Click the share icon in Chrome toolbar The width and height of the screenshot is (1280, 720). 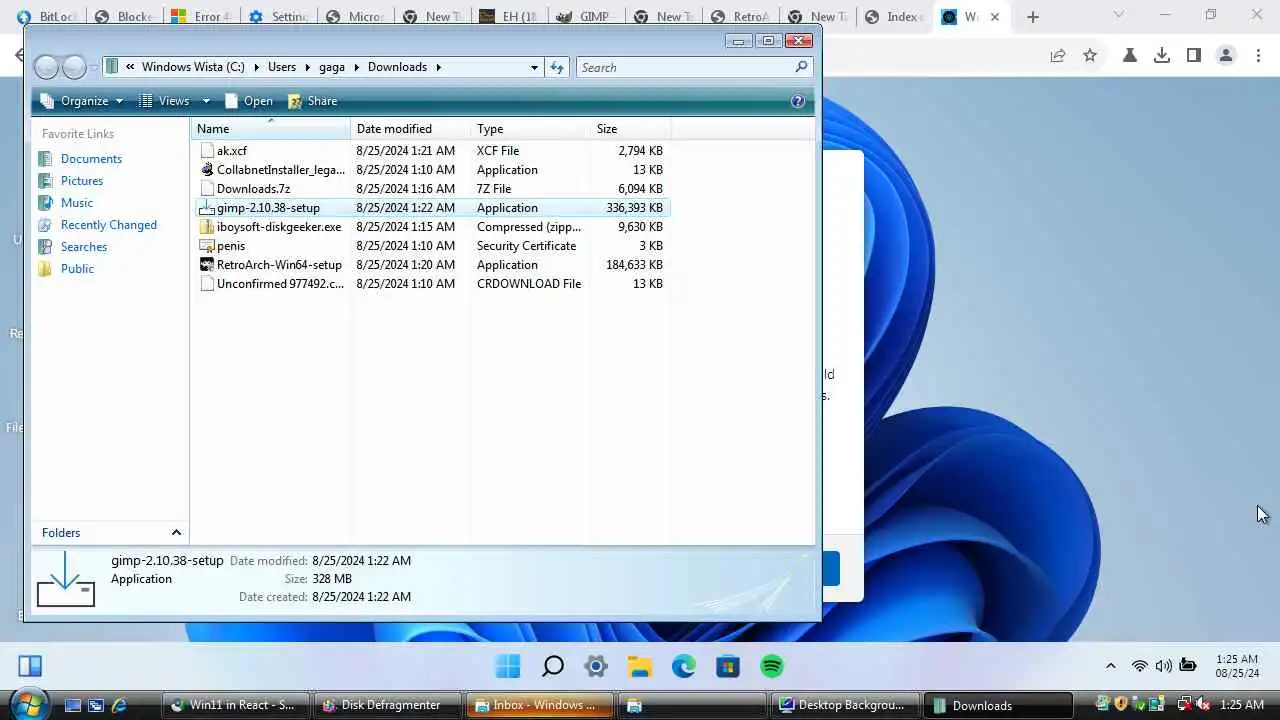tap(1058, 56)
